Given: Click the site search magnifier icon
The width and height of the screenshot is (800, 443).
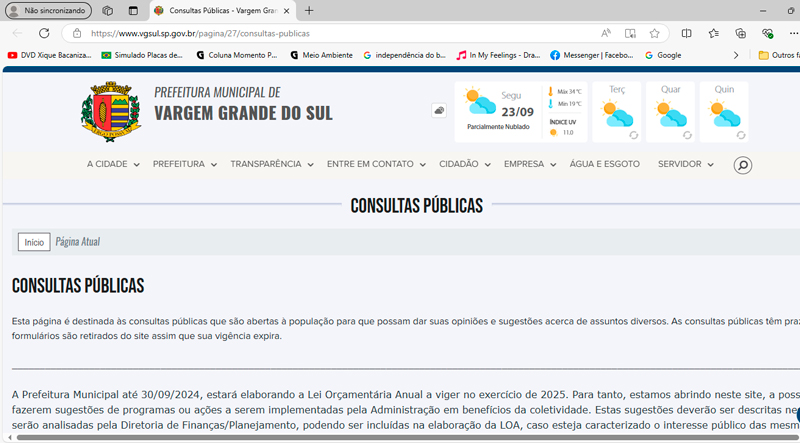Looking at the screenshot, I should pyautogui.click(x=742, y=165).
